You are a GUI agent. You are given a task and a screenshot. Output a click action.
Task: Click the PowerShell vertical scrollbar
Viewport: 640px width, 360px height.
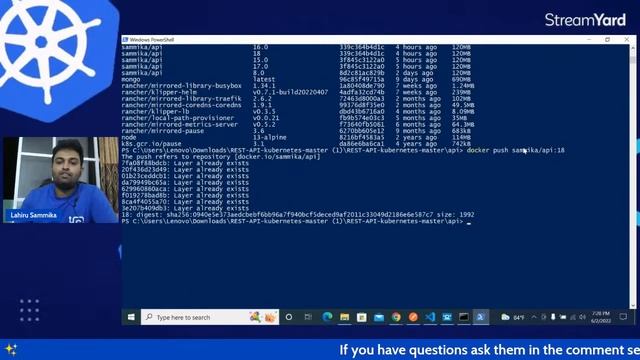(x=633, y=176)
